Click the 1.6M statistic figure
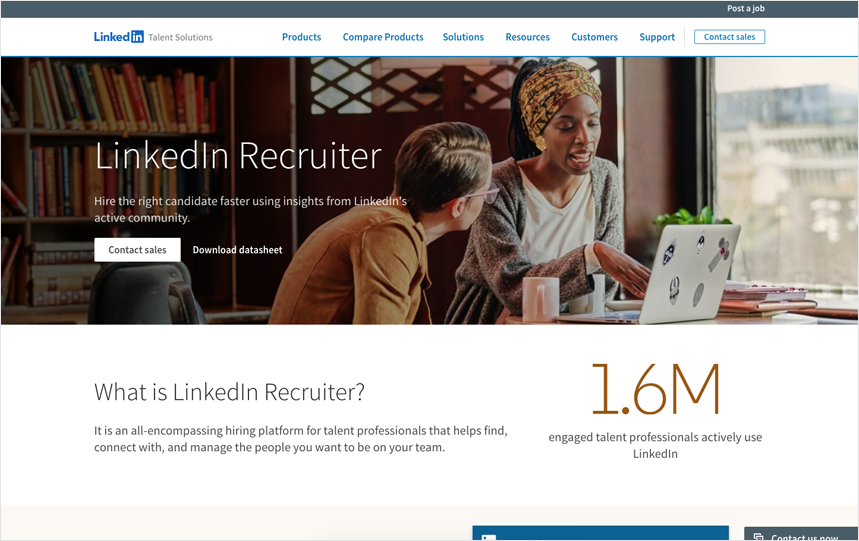Viewport: 859px width, 541px height. (655, 389)
